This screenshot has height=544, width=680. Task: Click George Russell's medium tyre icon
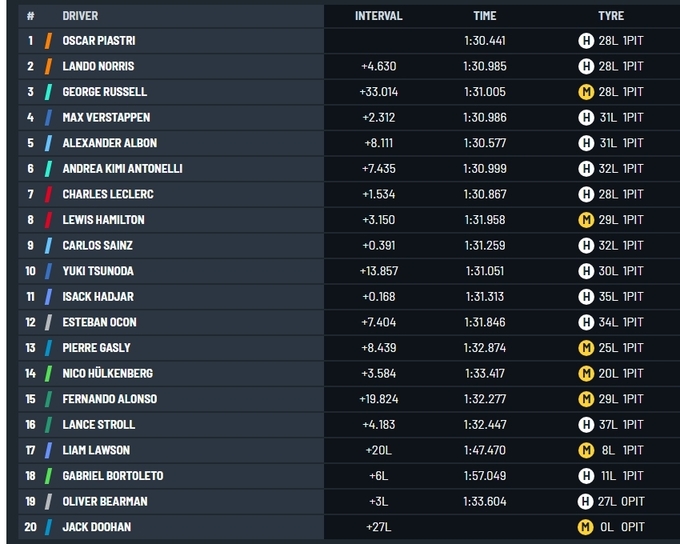click(x=586, y=92)
